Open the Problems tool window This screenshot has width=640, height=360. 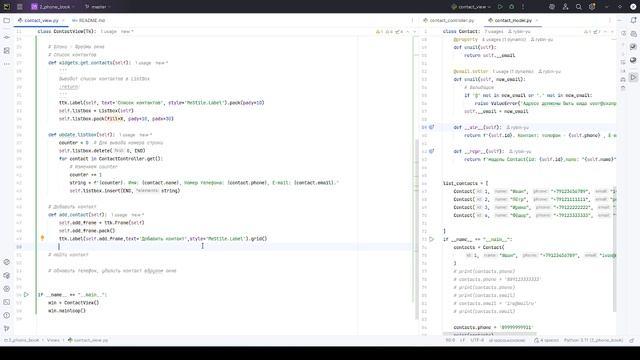[x=7, y=315]
